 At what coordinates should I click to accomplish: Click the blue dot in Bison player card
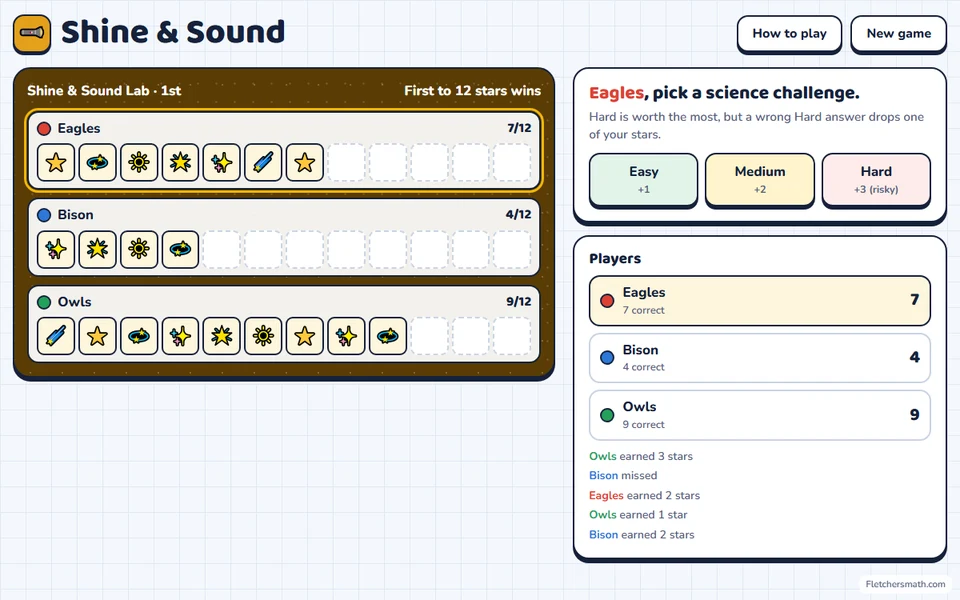click(607, 358)
